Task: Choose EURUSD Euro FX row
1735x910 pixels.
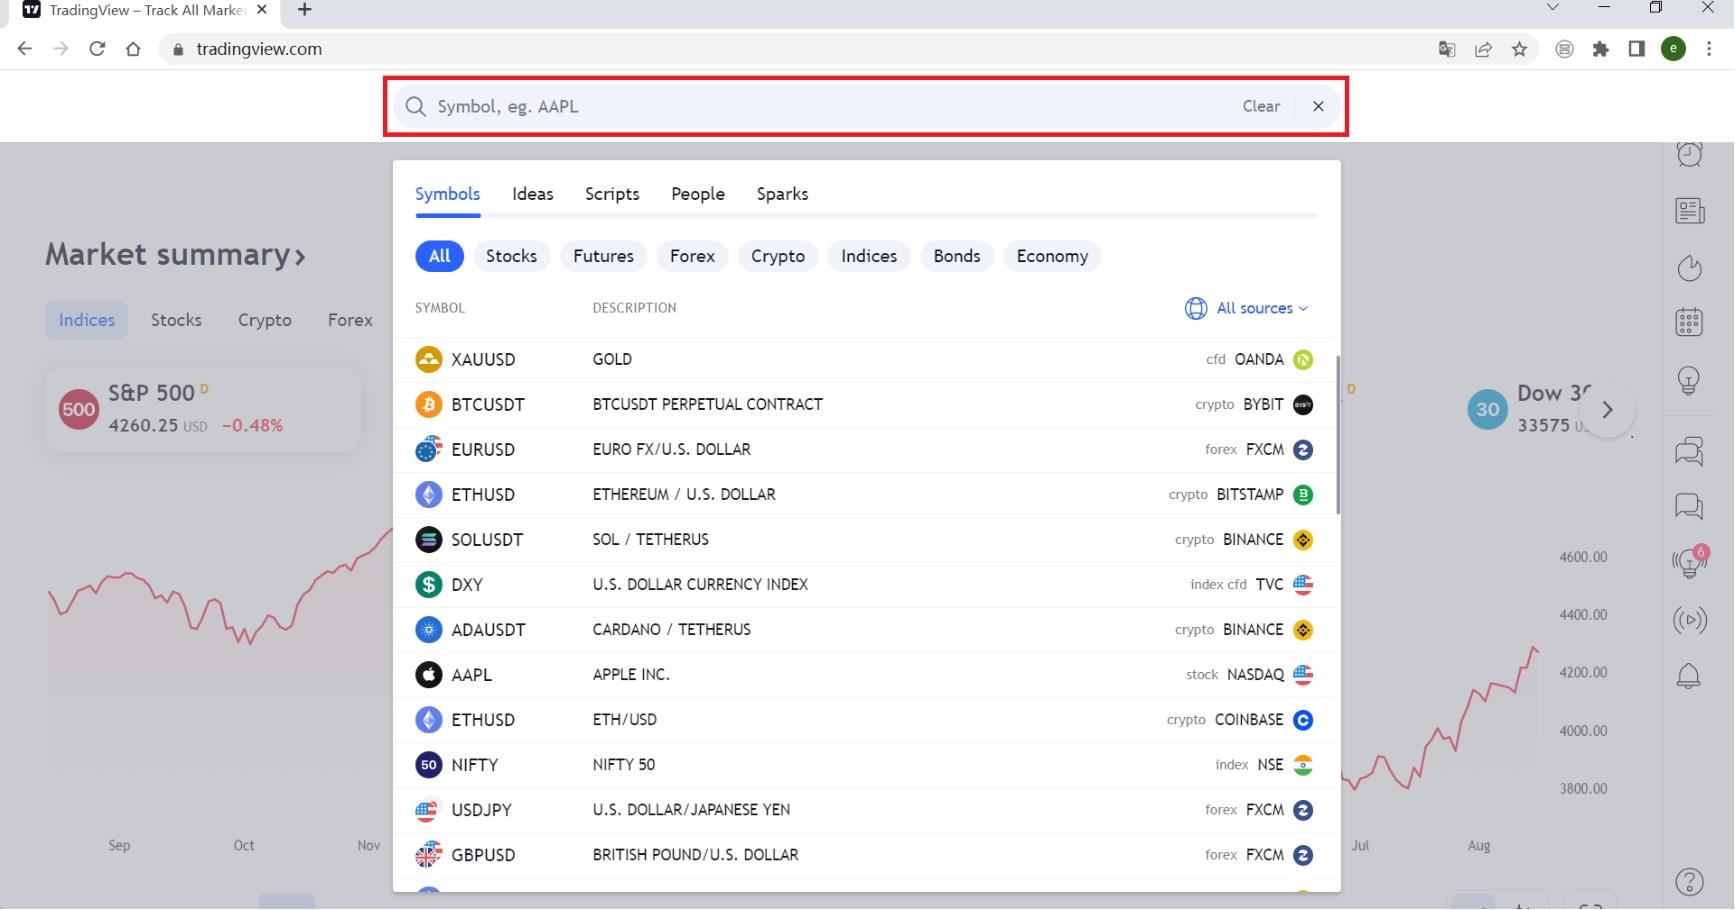Action: [x=864, y=449]
